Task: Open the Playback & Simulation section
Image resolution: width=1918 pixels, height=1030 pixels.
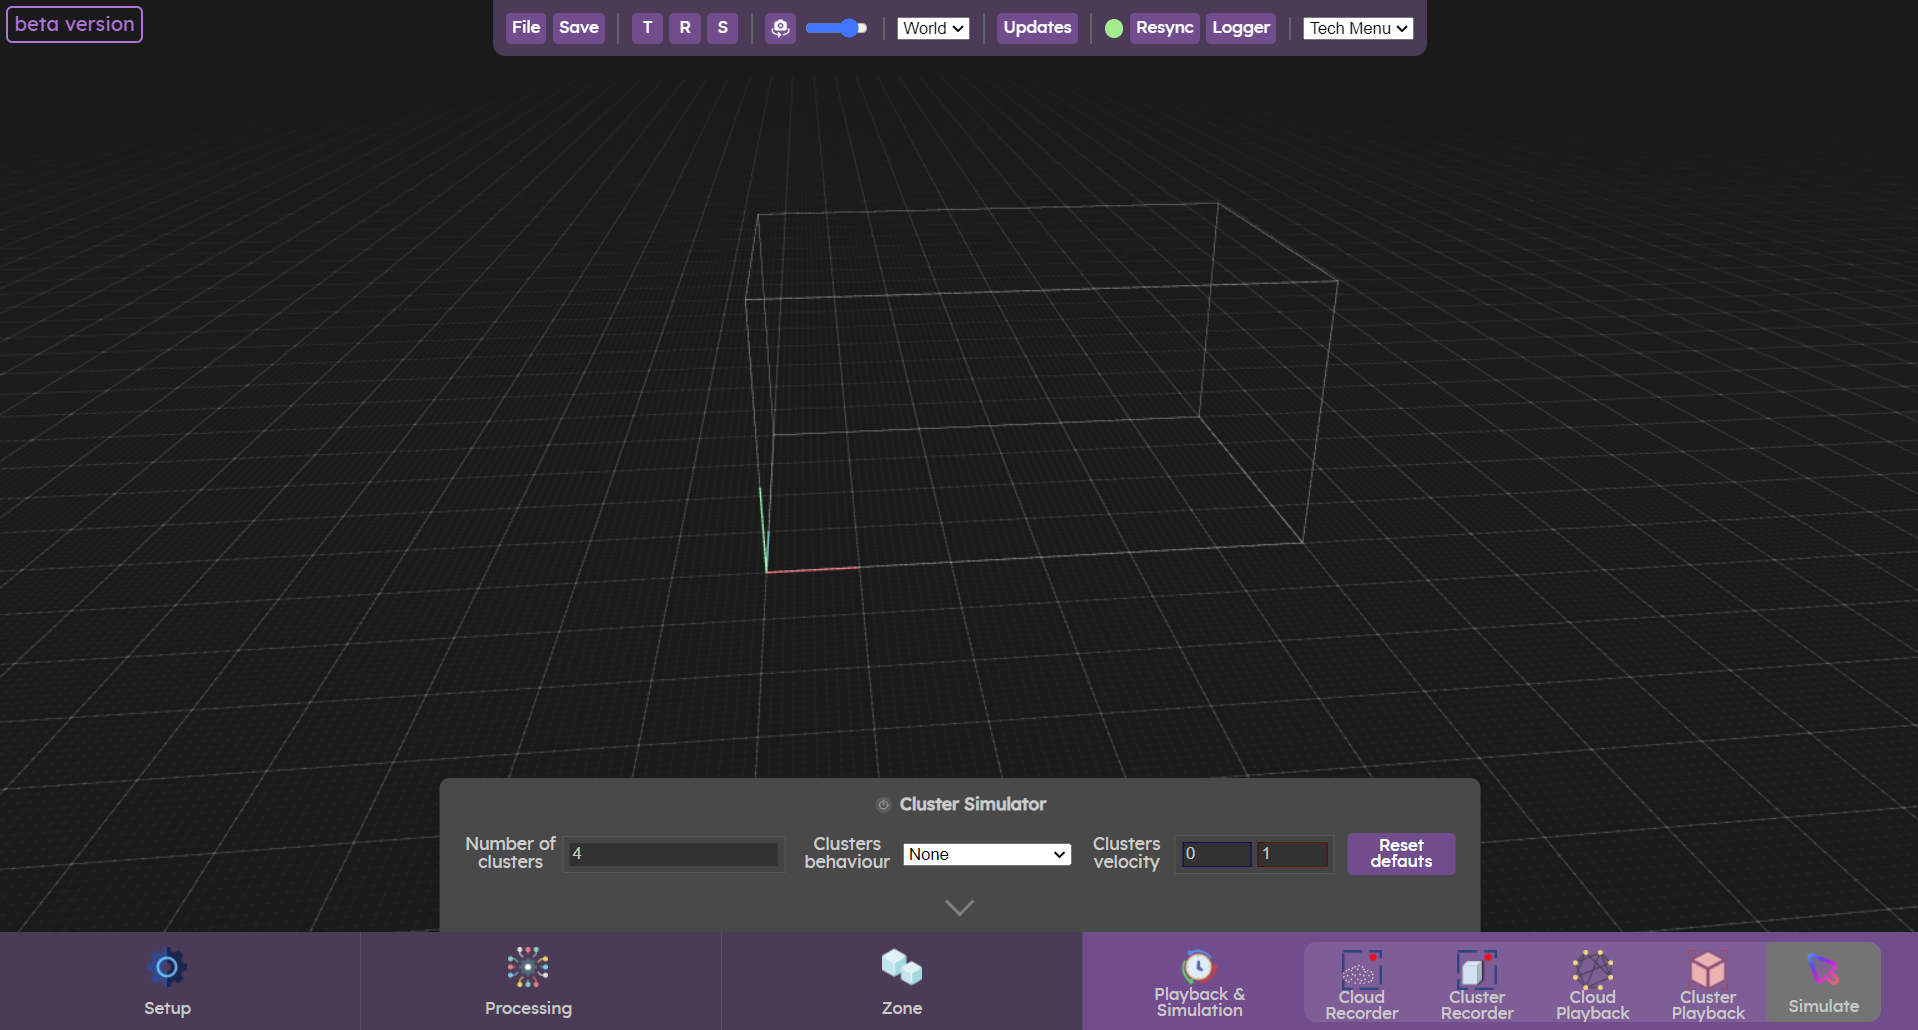Action: [1198, 981]
